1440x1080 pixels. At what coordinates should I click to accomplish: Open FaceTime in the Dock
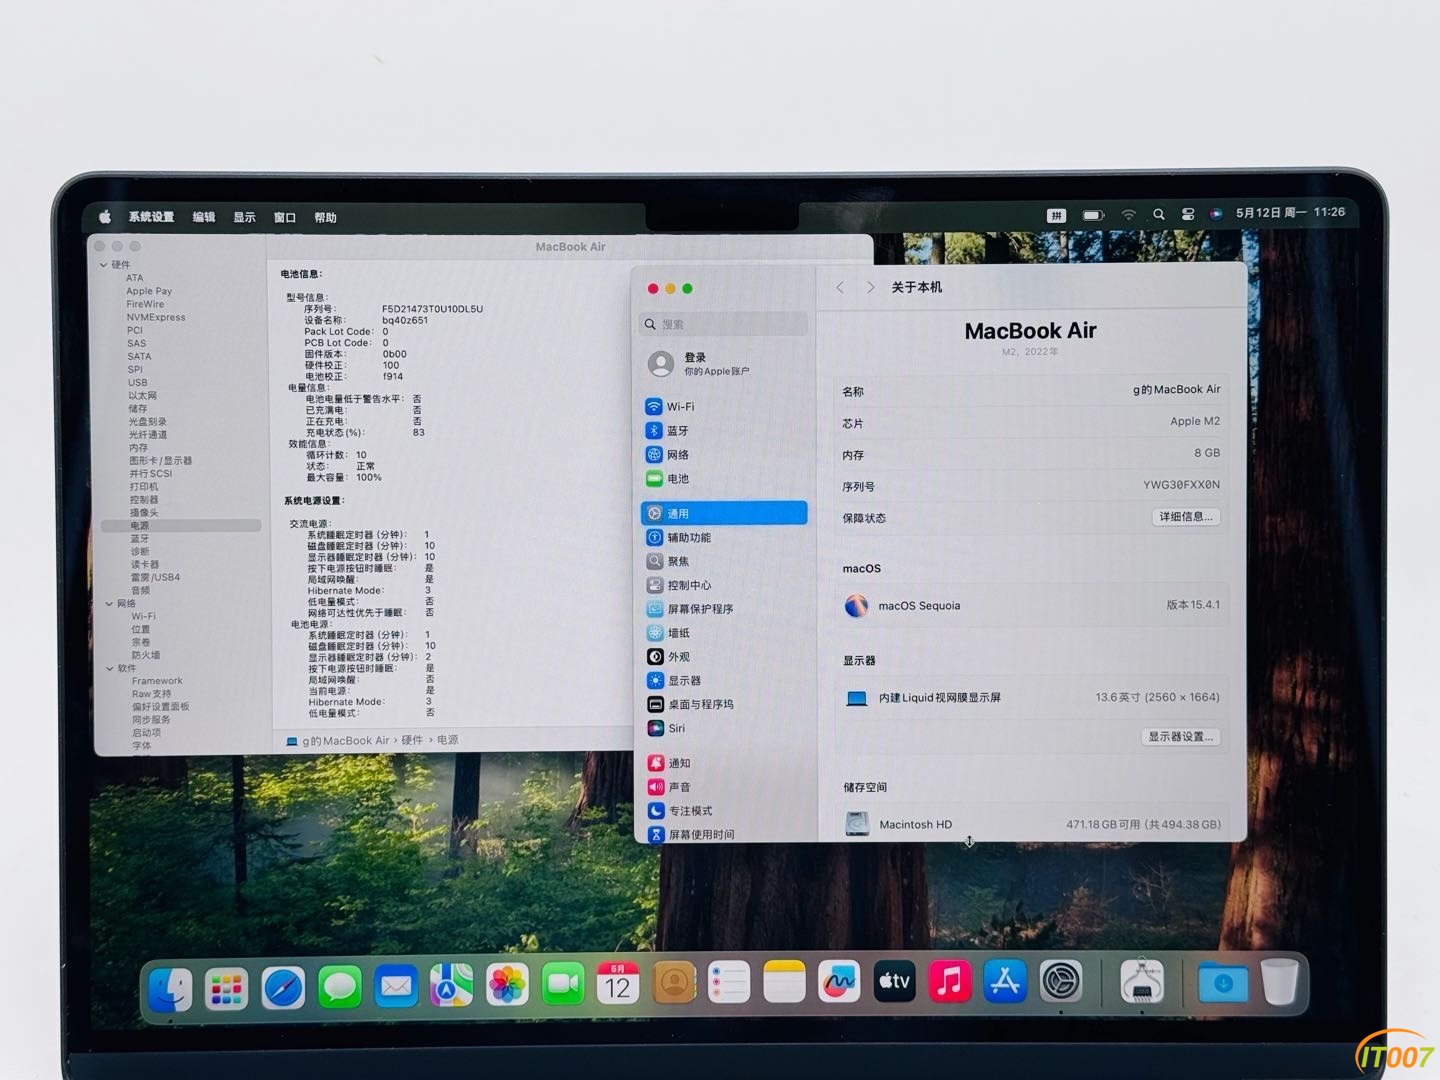(564, 985)
